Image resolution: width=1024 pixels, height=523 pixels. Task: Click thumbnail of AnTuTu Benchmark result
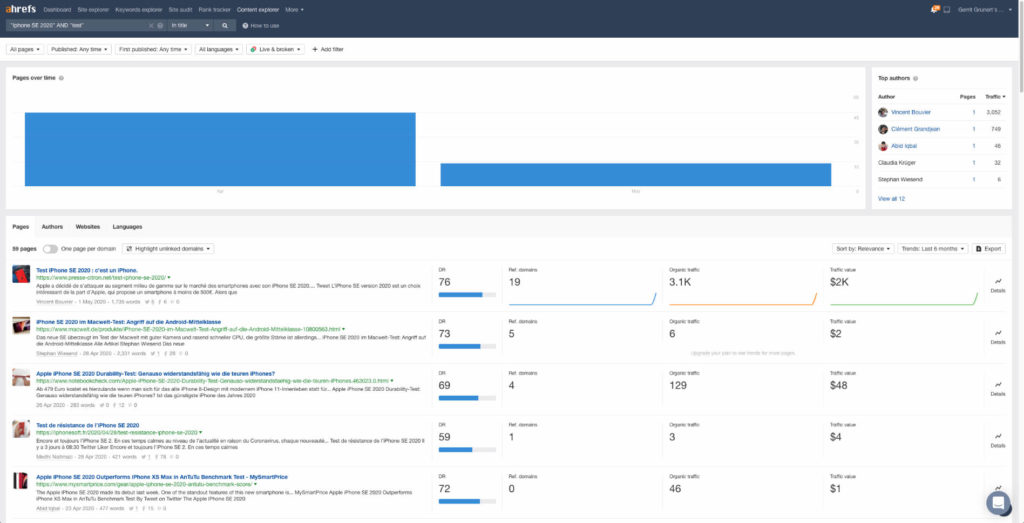point(22,481)
